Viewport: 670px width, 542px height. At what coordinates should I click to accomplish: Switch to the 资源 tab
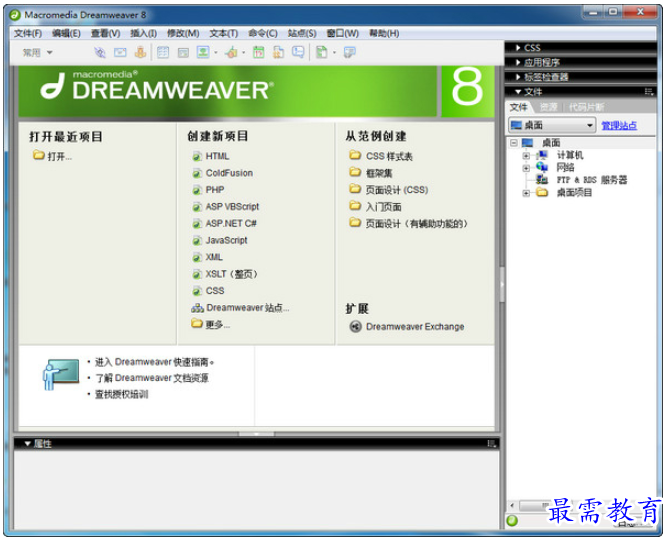click(x=548, y=107)
